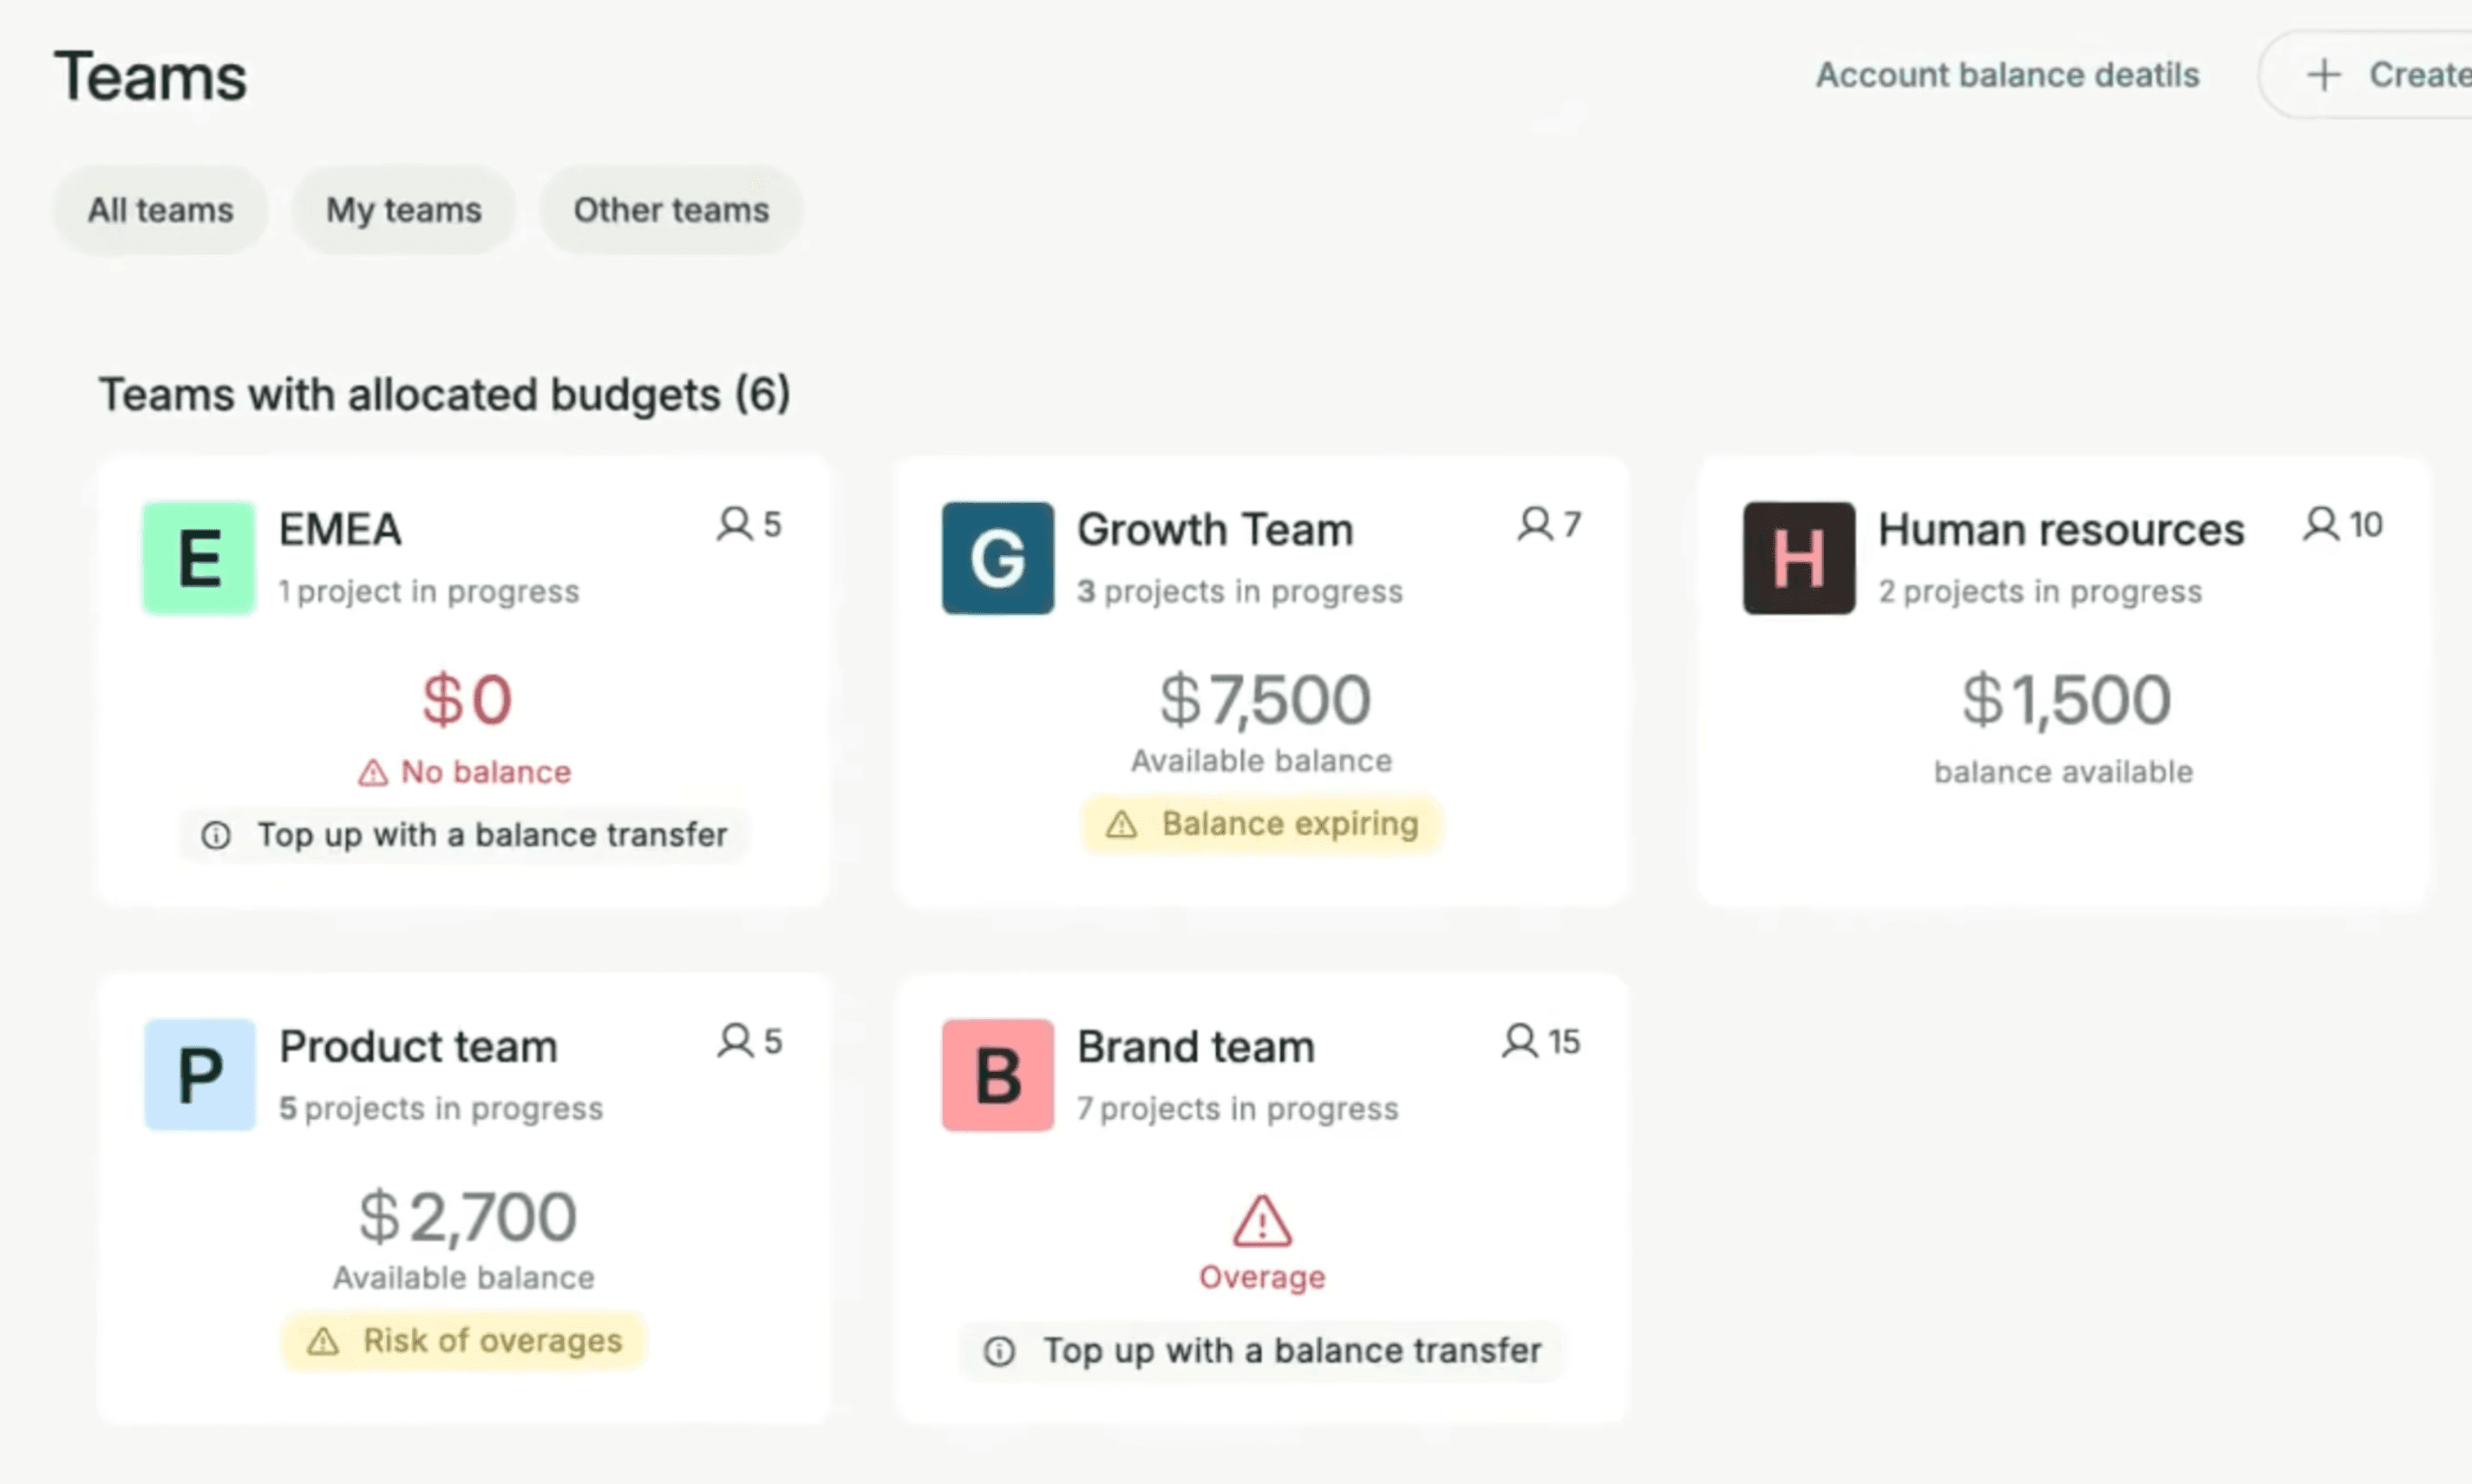
Task: Click the Risk of overages badge
Action: [464, 1341]
